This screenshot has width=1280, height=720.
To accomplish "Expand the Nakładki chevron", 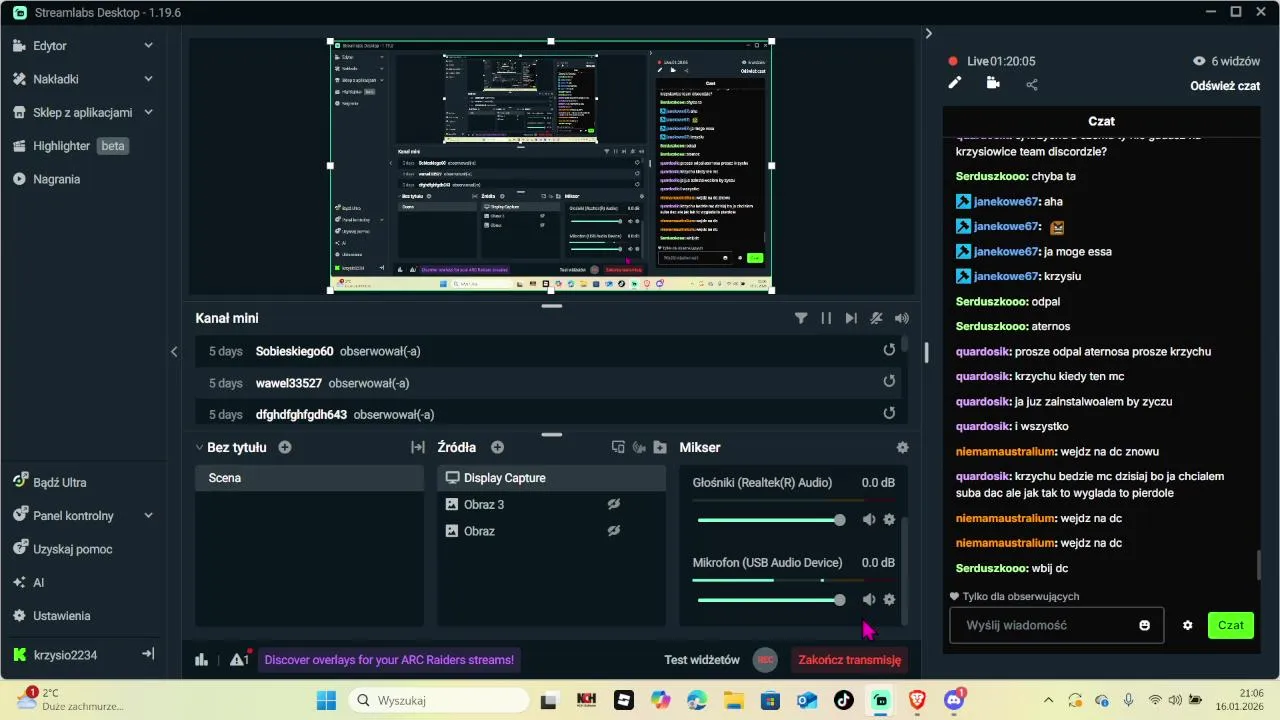I will pos(148,79).
